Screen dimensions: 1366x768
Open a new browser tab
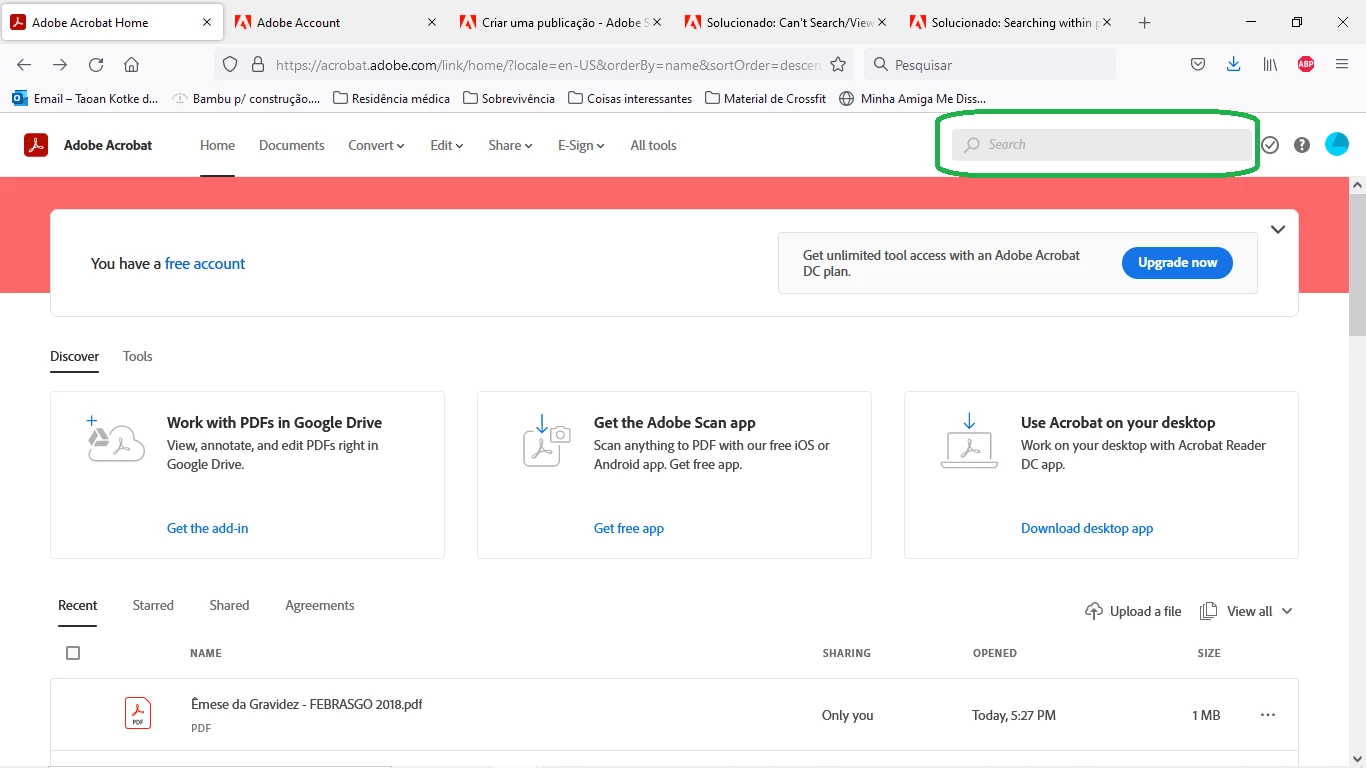click(x=1145, y=22)
